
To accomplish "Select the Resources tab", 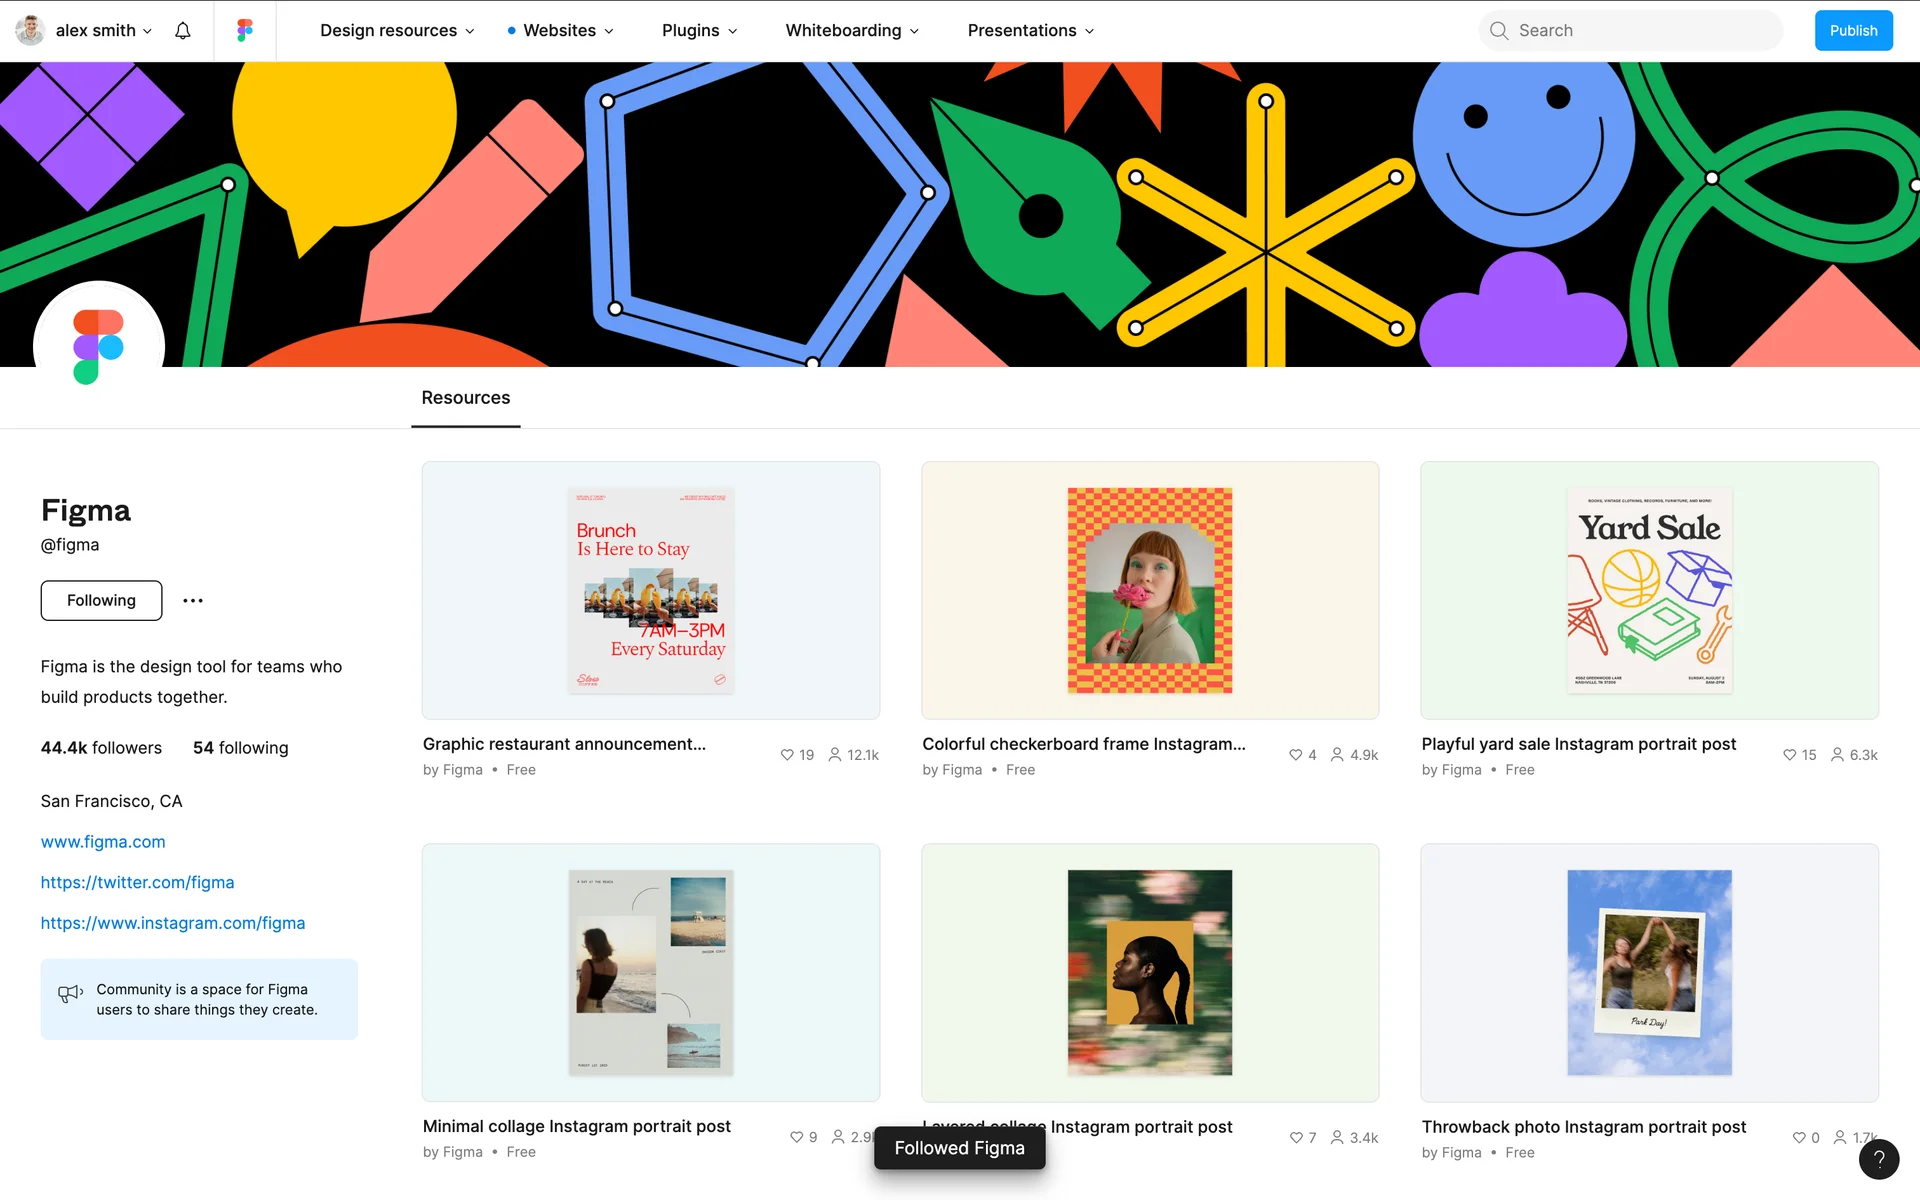I will tap(465, 398).
